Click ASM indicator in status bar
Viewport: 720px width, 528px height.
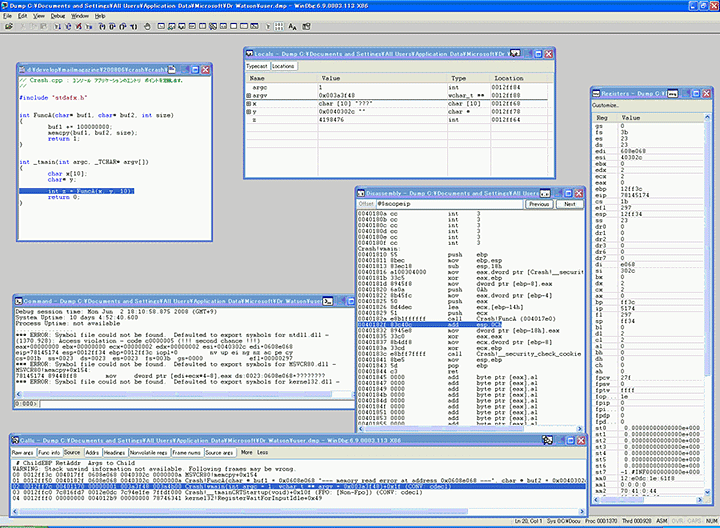point(662,521)
